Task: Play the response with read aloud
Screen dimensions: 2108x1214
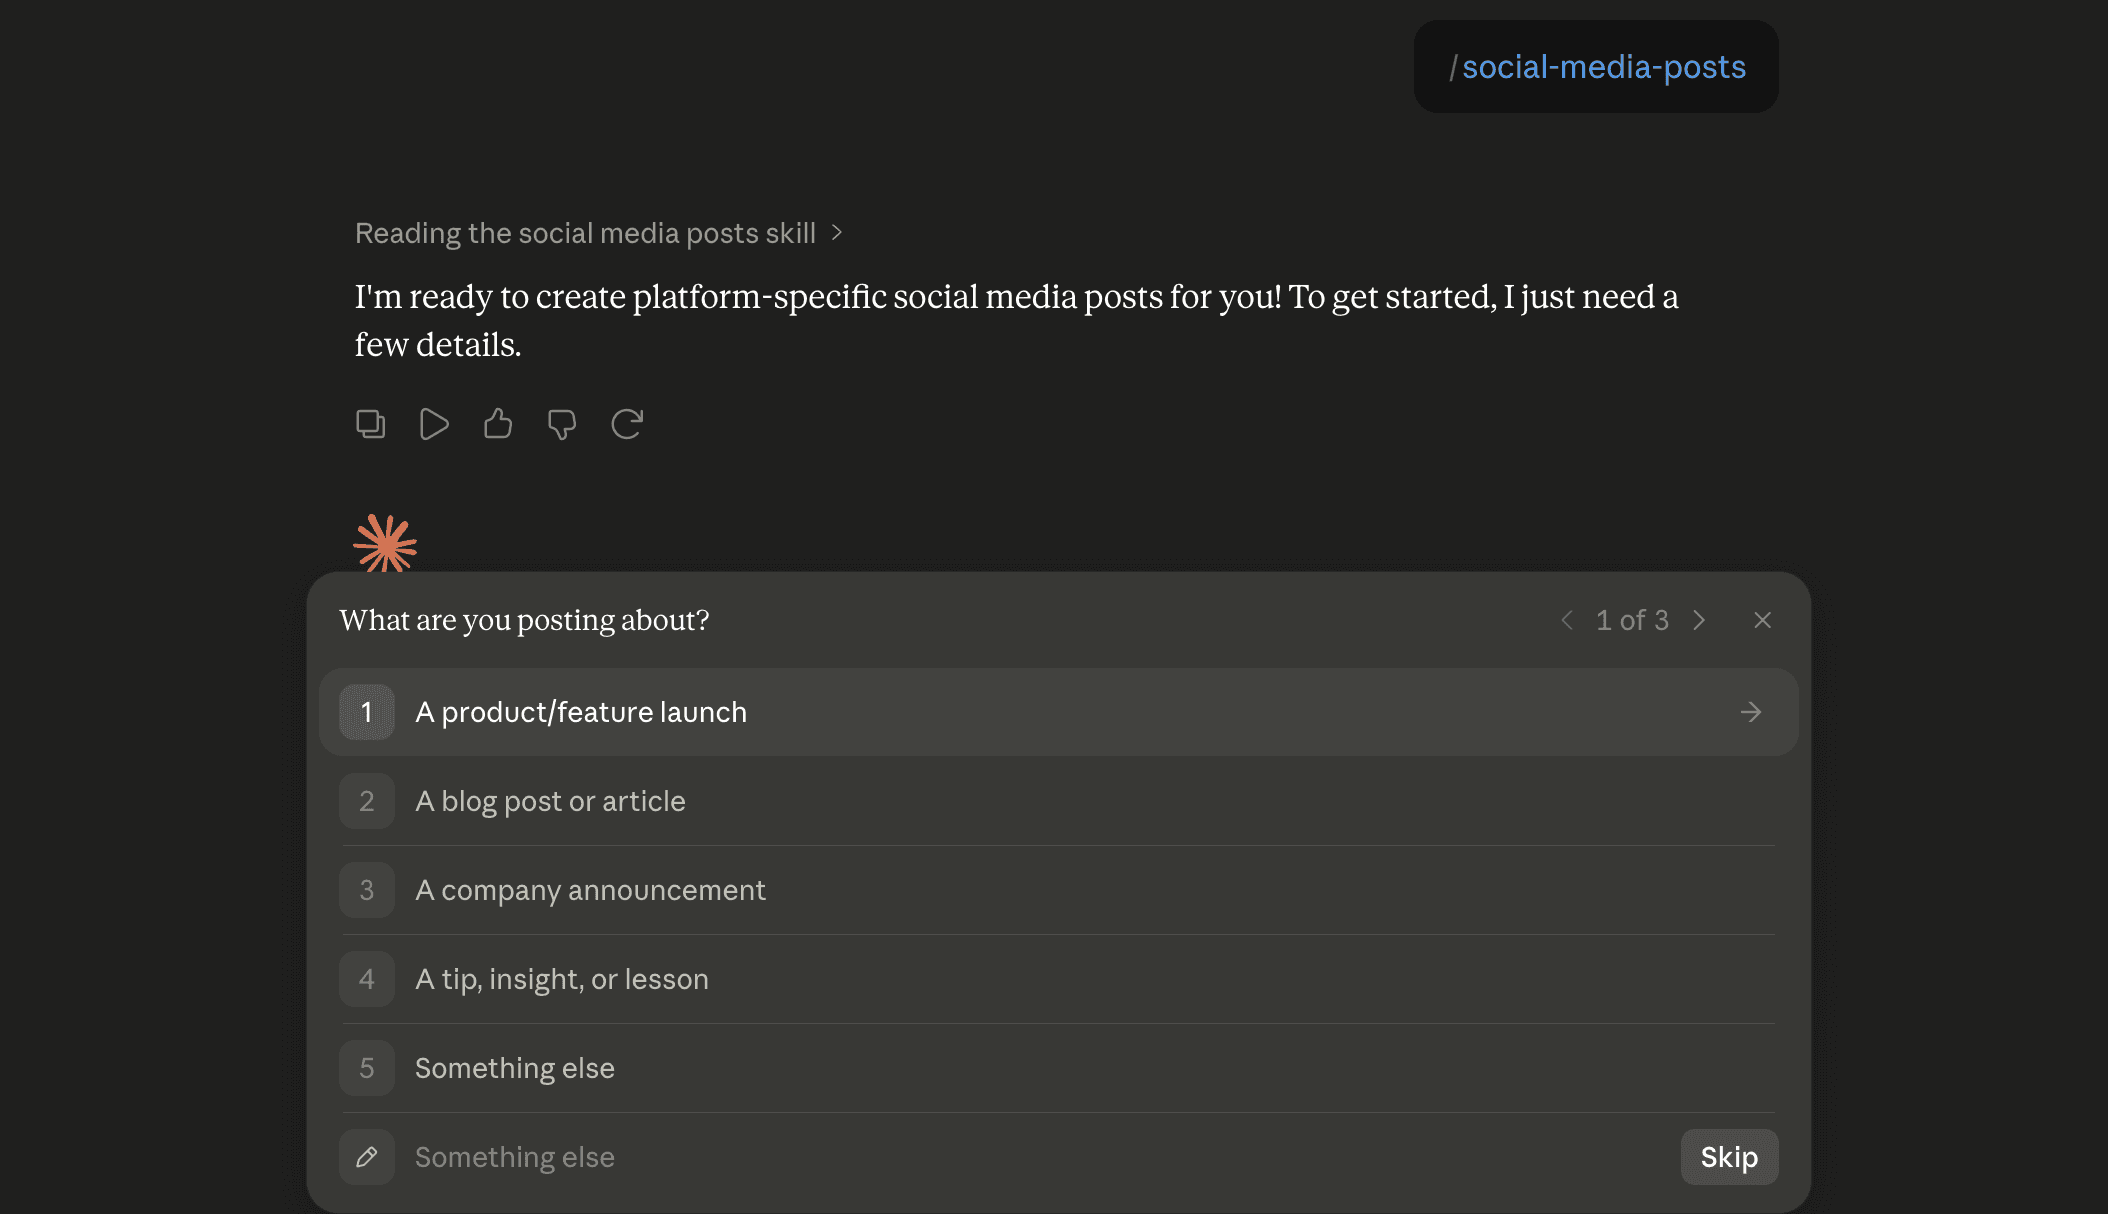Action: (x=434, y=424)
